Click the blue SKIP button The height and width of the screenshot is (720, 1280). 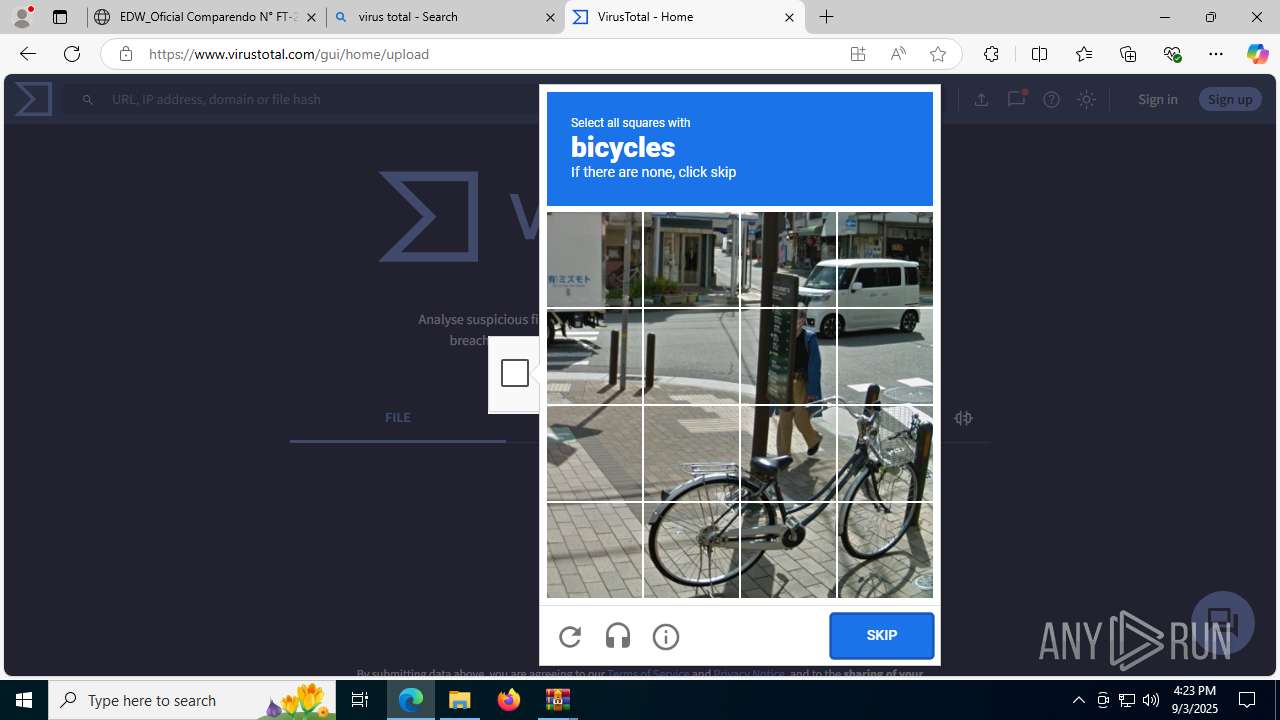coord(881,636)
